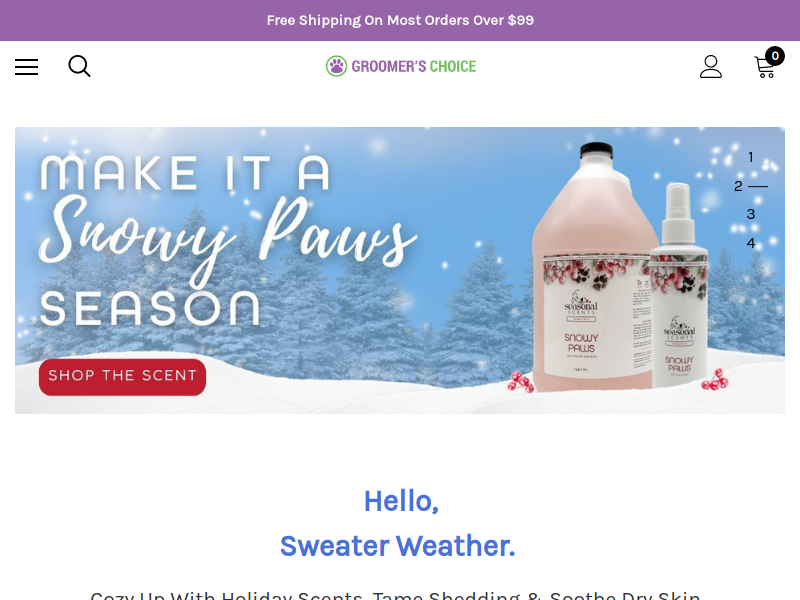Click the Snowy Paws gallon jug image
800x600 pixels.
click(x=594, y=267)
